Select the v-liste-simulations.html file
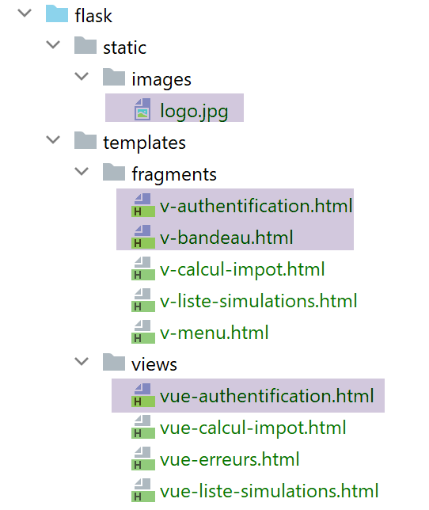 (258, 301)
